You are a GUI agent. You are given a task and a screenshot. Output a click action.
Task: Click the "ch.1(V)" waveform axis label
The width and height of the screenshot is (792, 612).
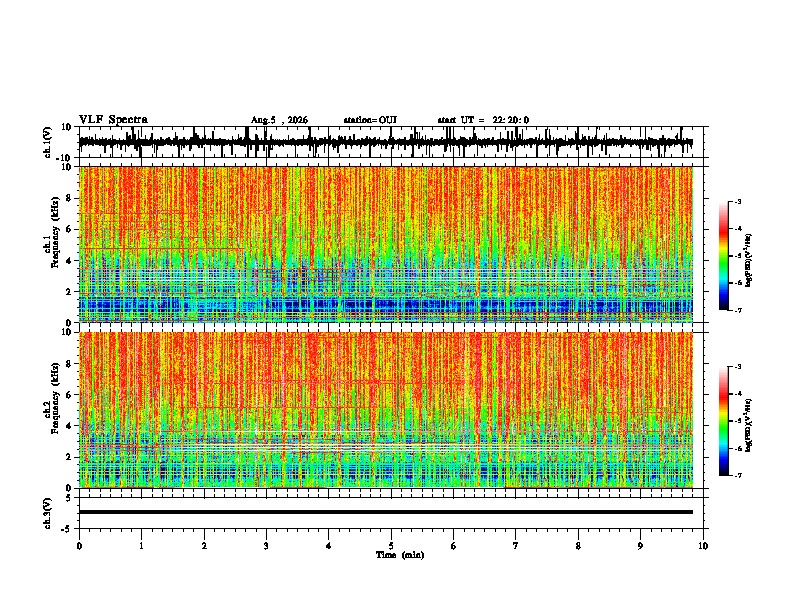(x=48, y=142)
